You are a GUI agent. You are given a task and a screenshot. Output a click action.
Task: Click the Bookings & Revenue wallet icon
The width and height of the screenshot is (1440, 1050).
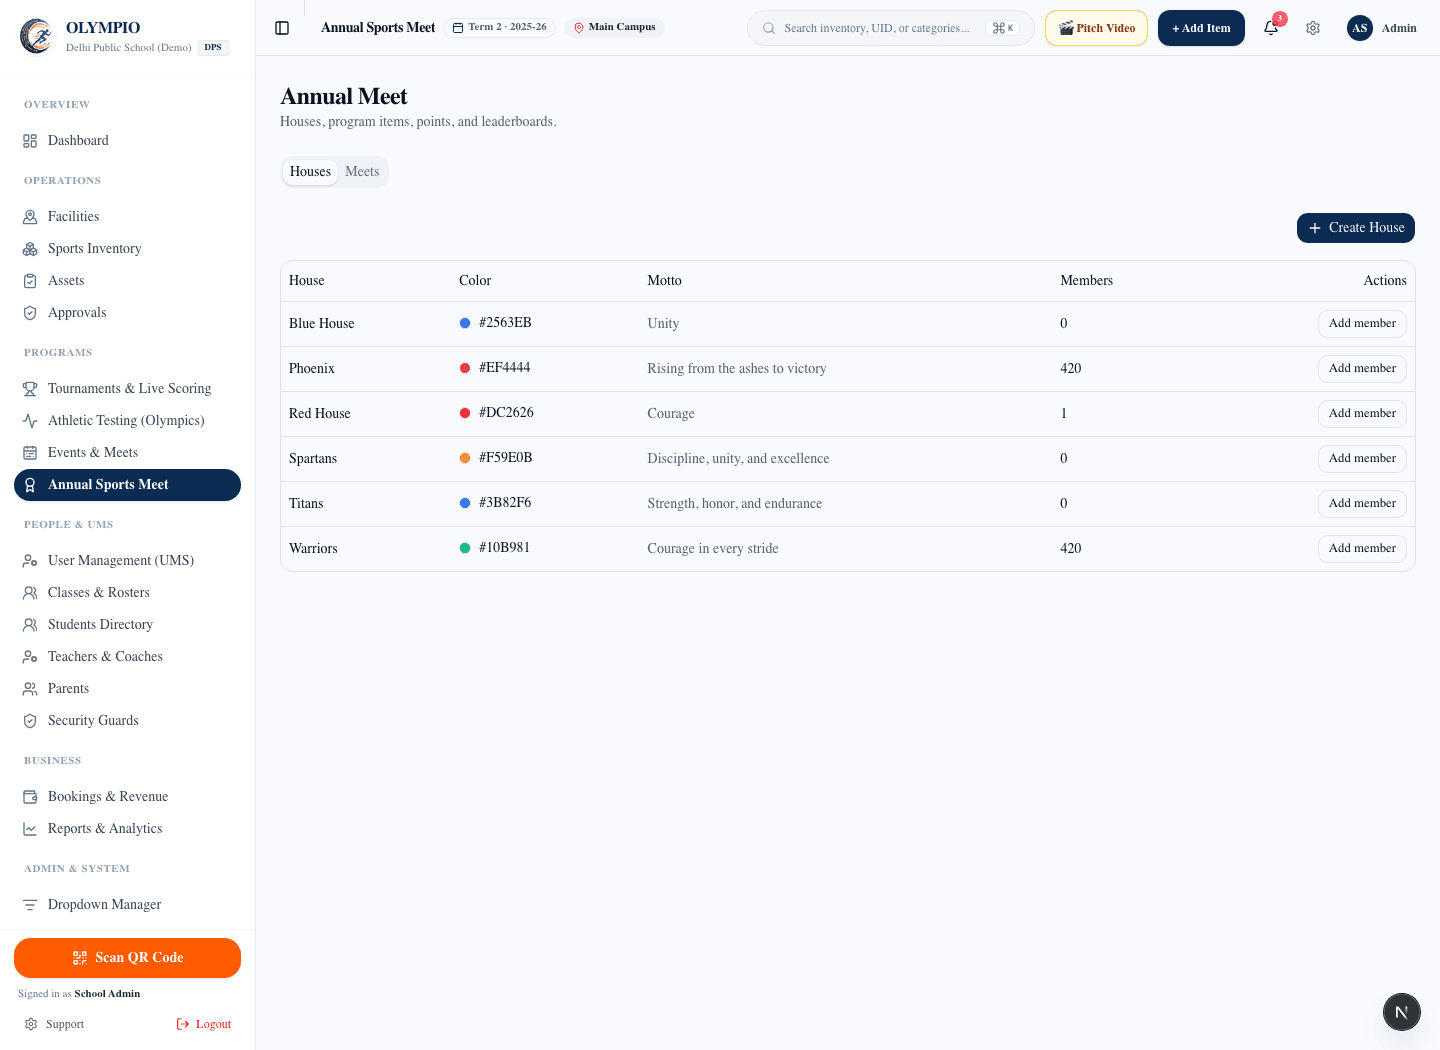(30, 797)
